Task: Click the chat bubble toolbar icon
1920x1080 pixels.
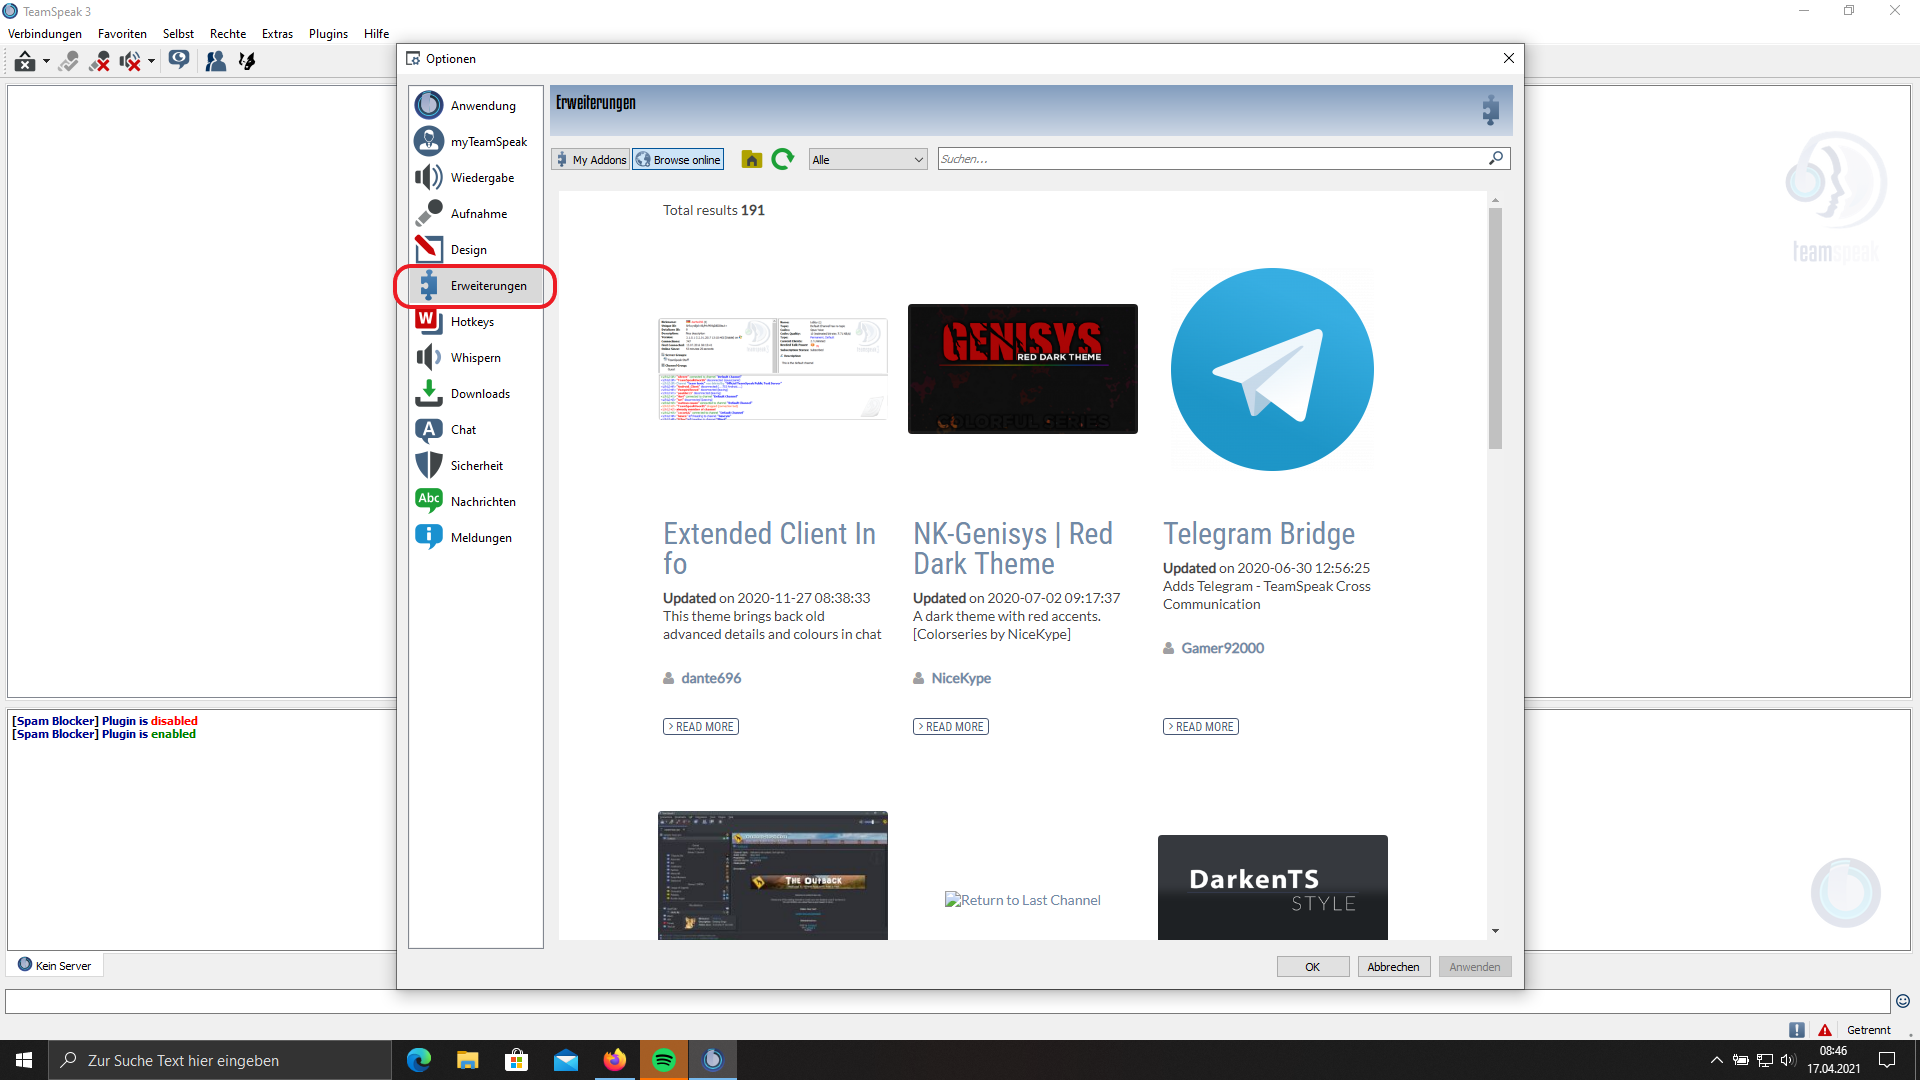Action: (179, 60)
